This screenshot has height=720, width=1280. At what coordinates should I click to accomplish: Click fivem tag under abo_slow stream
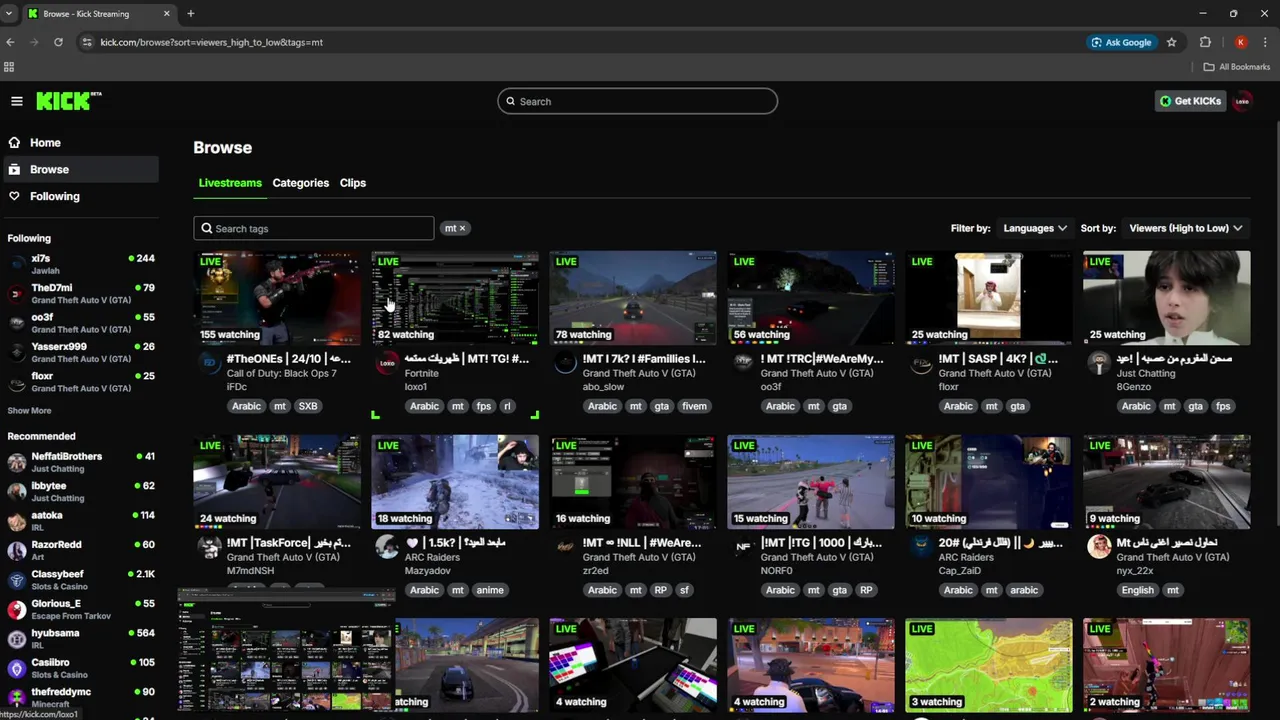pyautogui.click(x=694, y=406)
